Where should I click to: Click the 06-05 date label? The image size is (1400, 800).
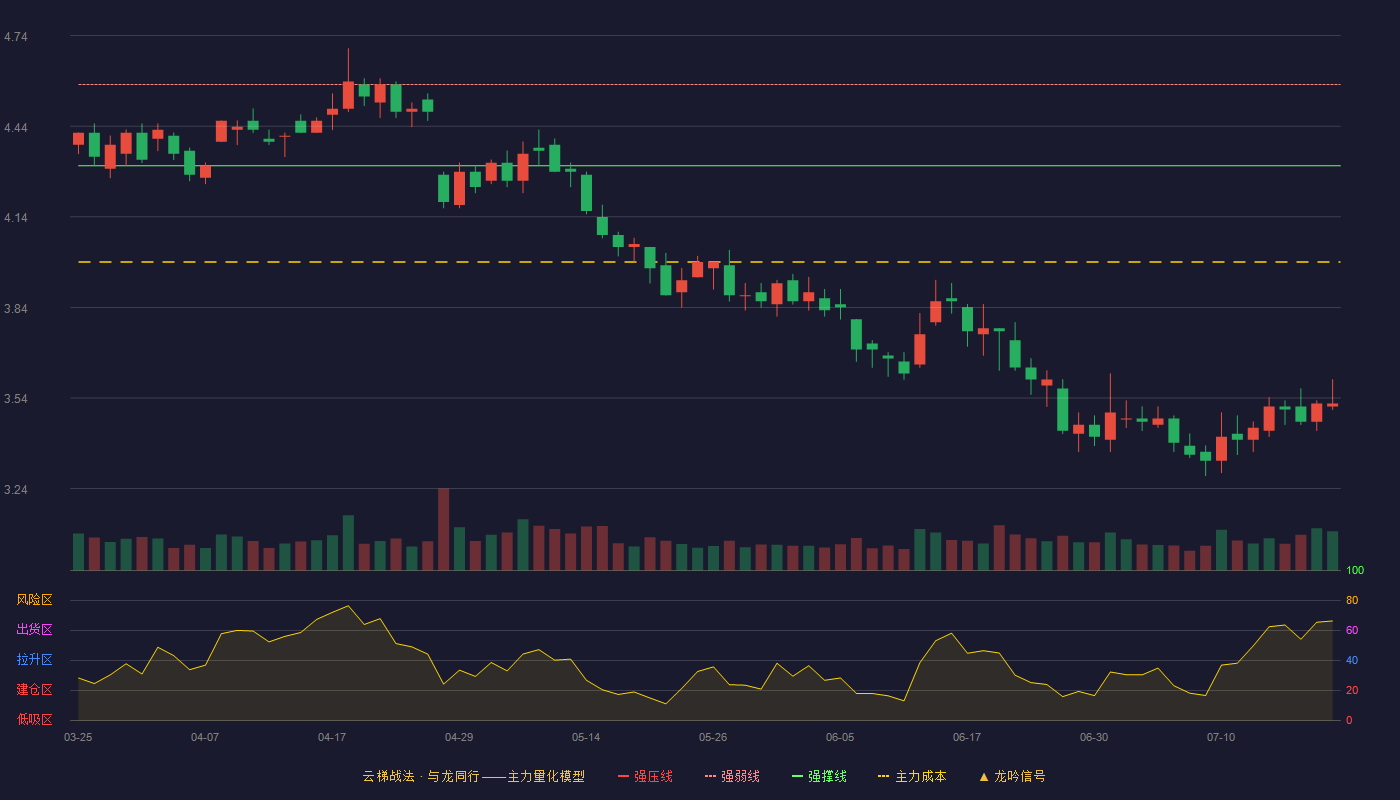pos(840,737)
